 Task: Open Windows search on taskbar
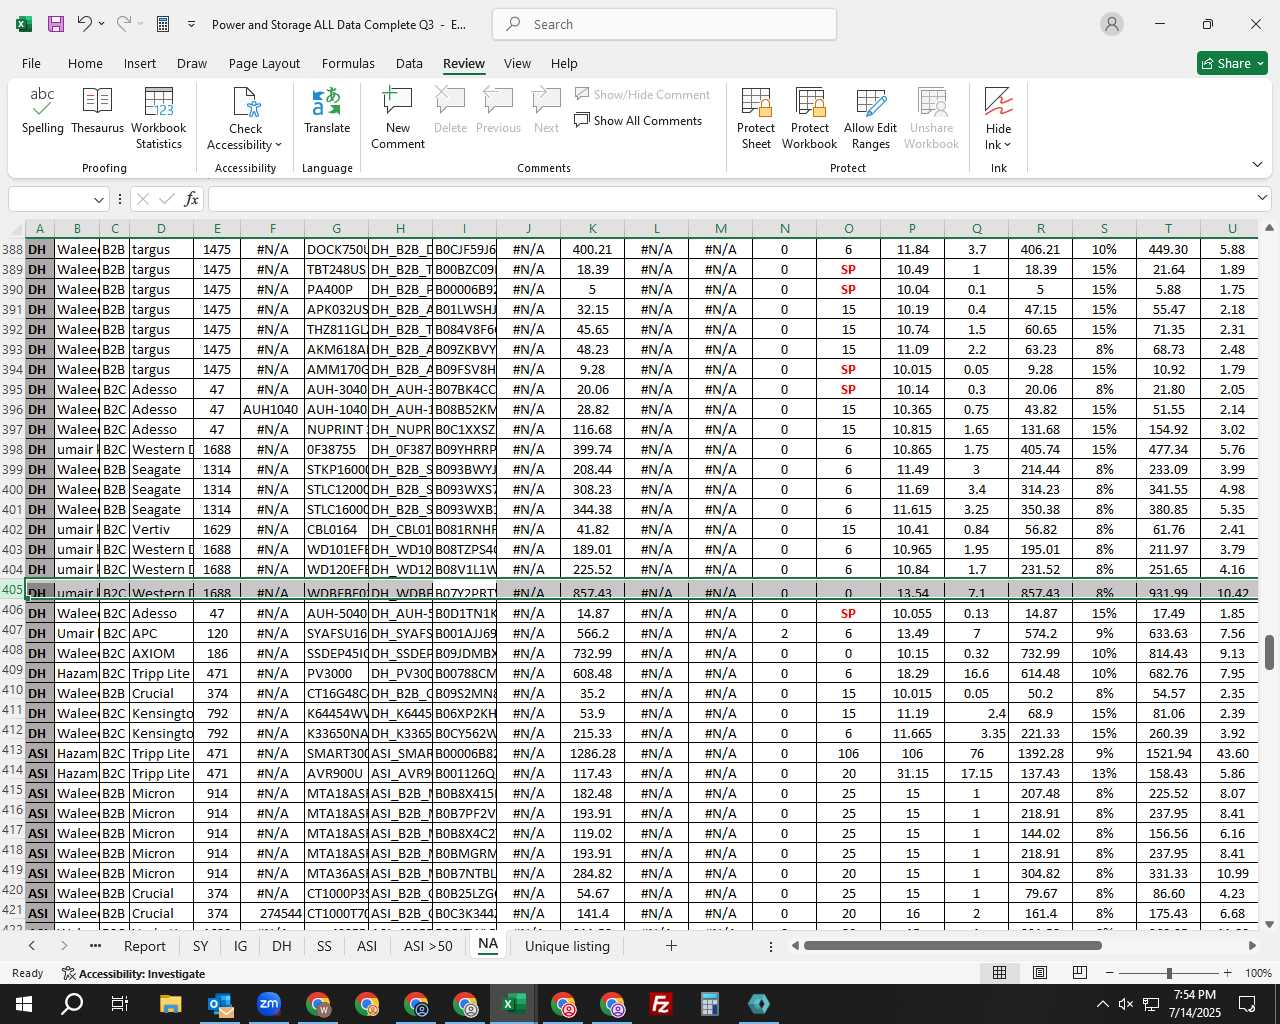coord(72,1004)
